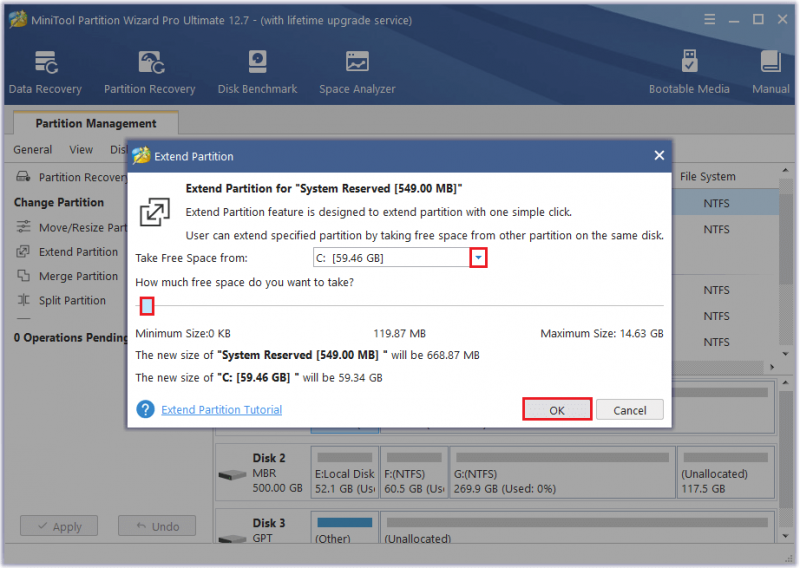Select Partition Recovery in left sidebar
800x568 pixels.
[x=71, y=177]
